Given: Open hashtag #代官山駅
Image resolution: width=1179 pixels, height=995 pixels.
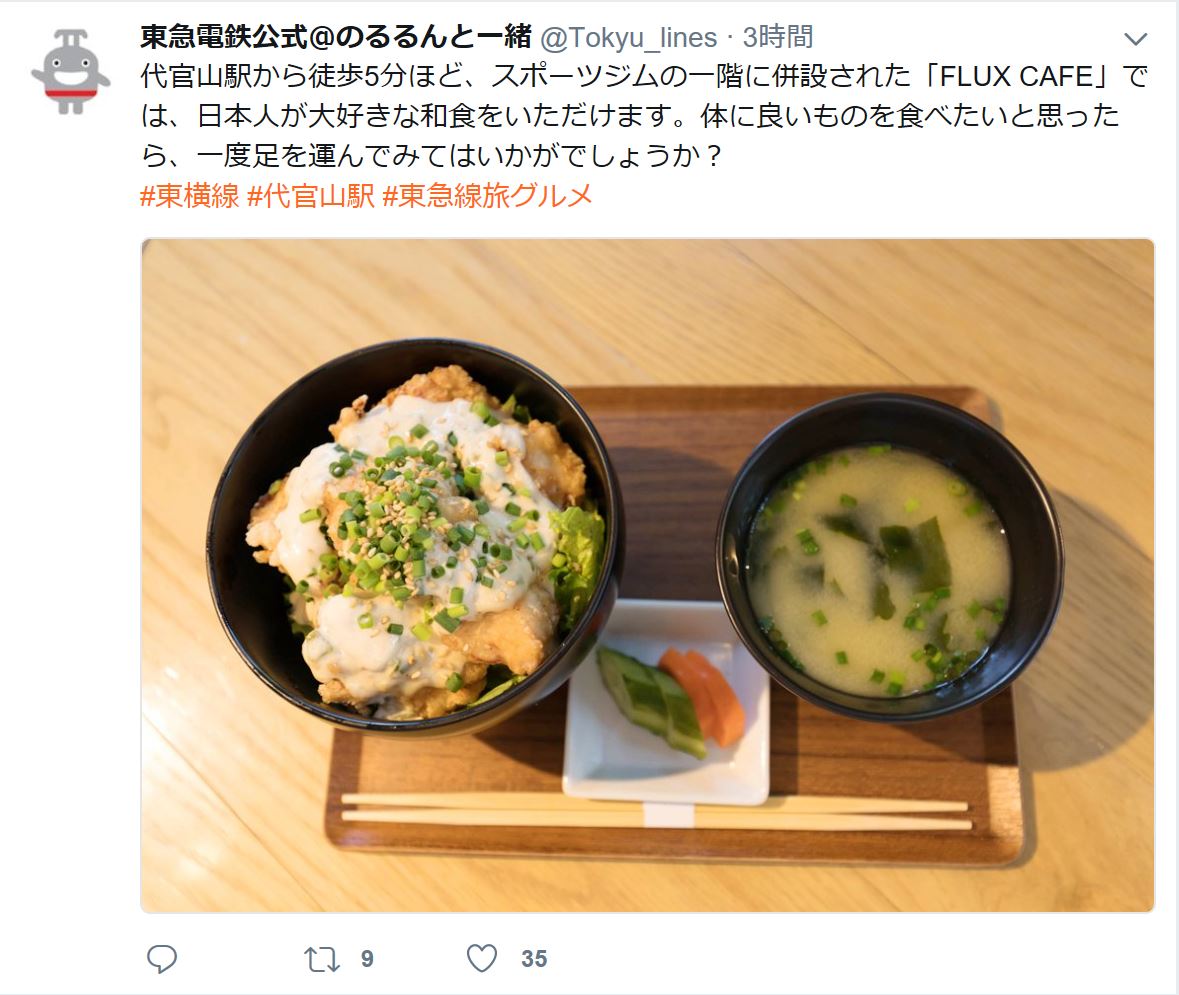Looking at the screenshot, I should tap(311, 196).
